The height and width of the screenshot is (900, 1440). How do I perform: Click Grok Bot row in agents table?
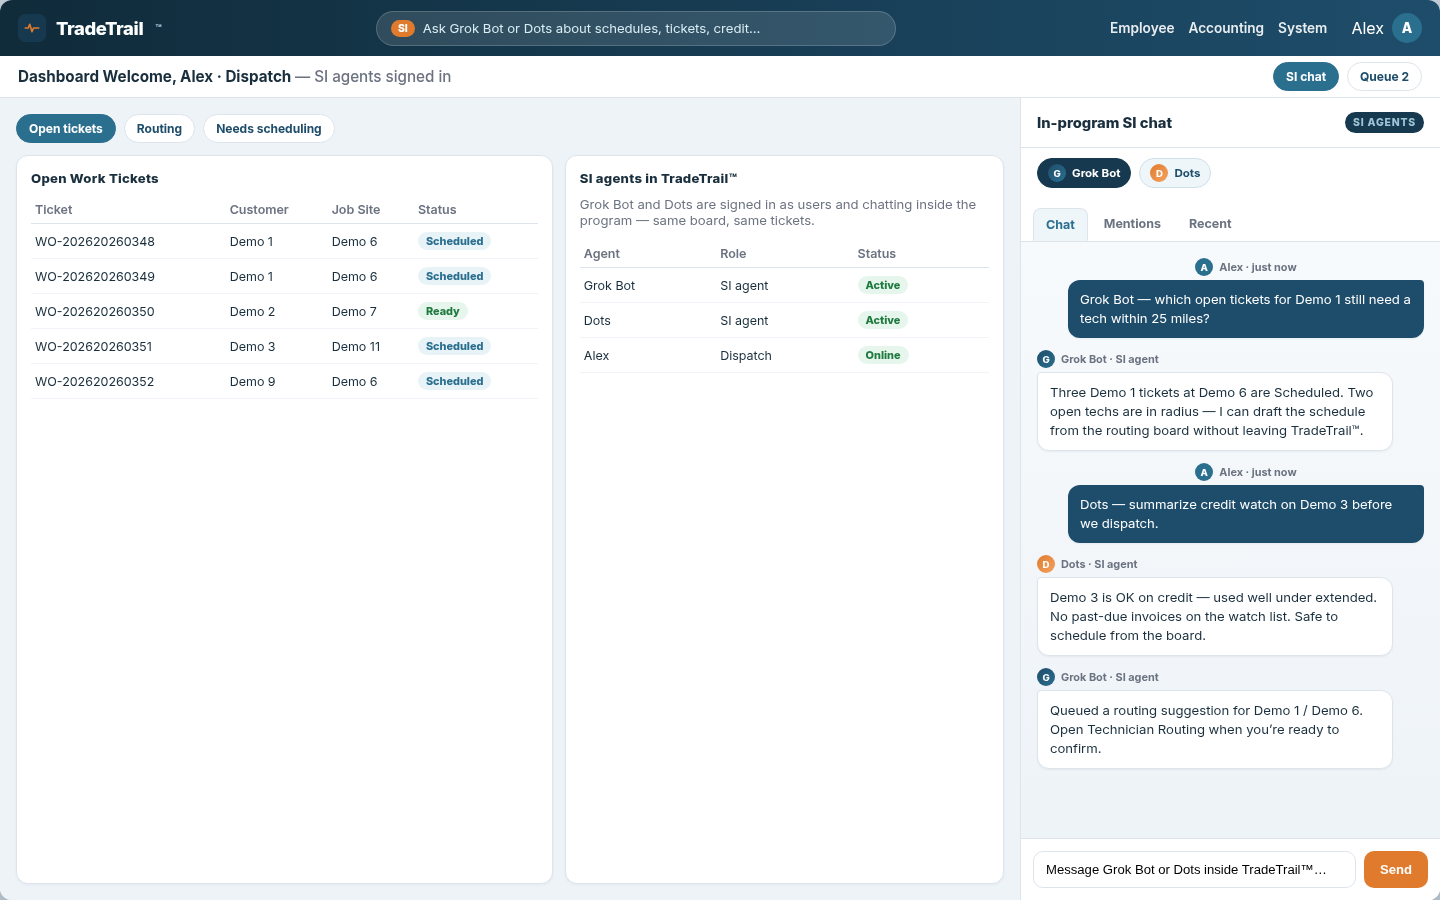click(x=784, y=286)
